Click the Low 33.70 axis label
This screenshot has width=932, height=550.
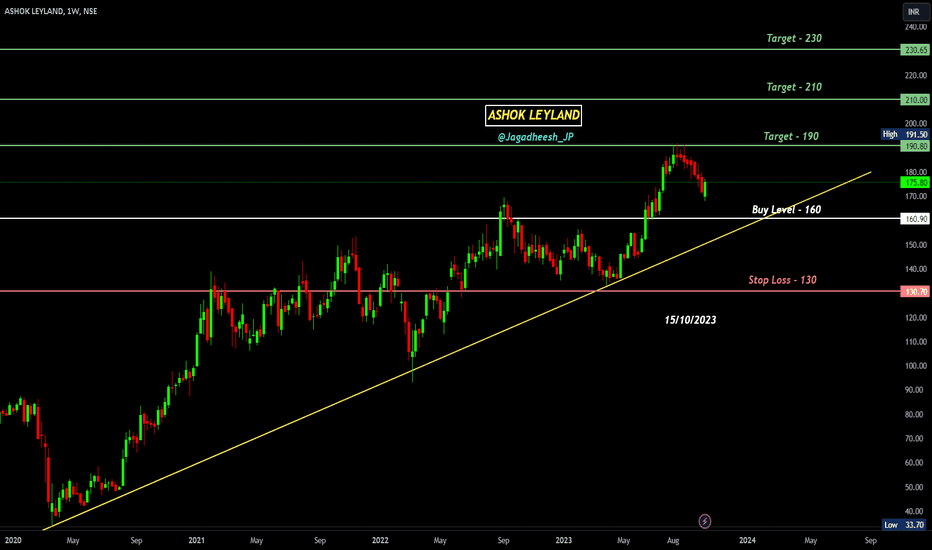pos(905,524)
